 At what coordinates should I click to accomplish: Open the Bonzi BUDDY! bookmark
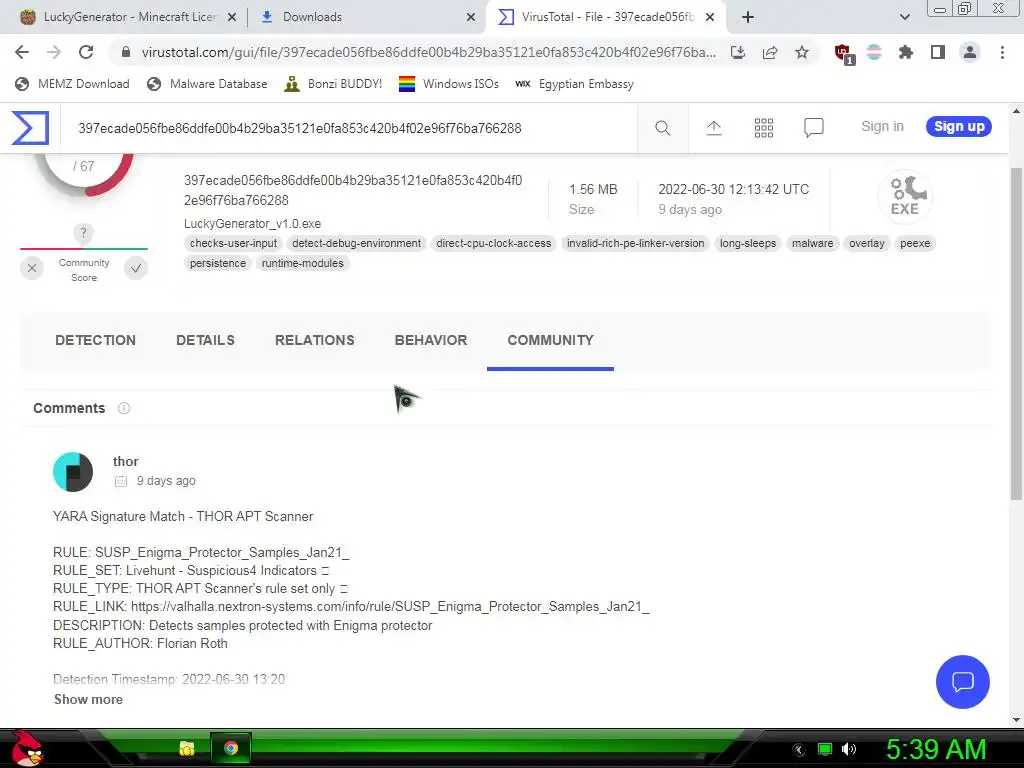pyautogui.click(x=334, y=84)
